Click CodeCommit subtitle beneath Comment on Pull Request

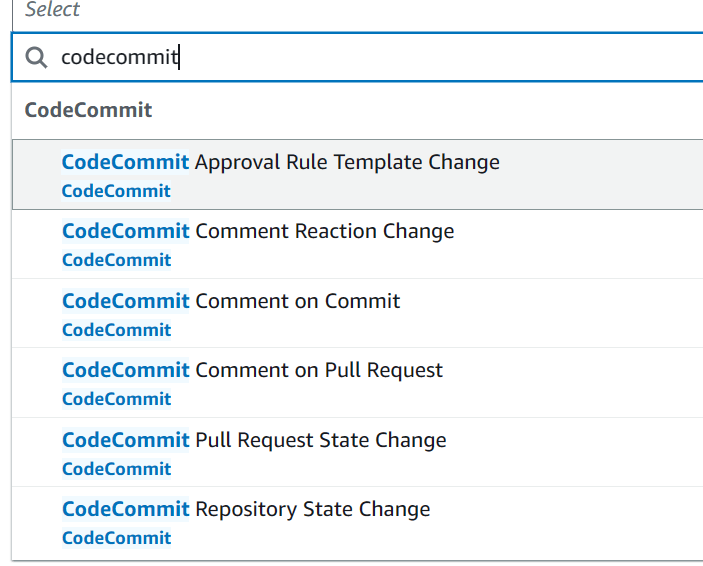116,399
